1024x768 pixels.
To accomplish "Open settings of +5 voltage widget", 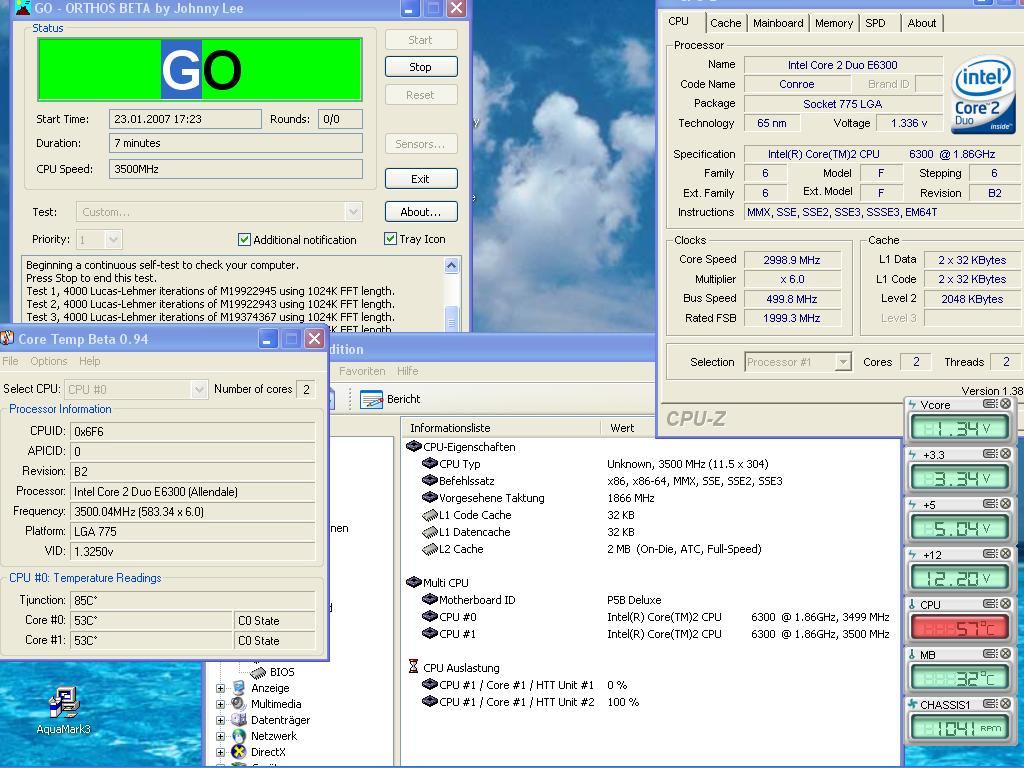I will tap(990, 504).
